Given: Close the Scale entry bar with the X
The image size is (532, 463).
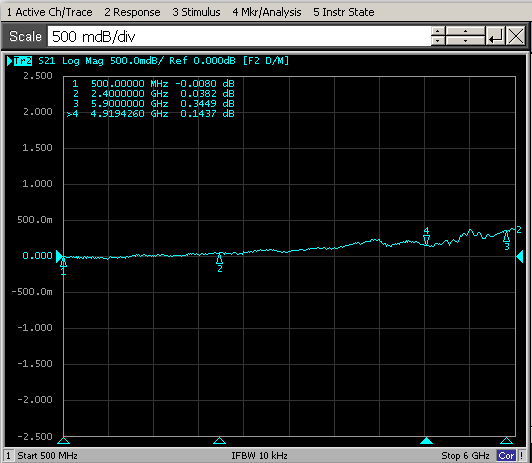Looking at the screenshot, I should (516, 36).
